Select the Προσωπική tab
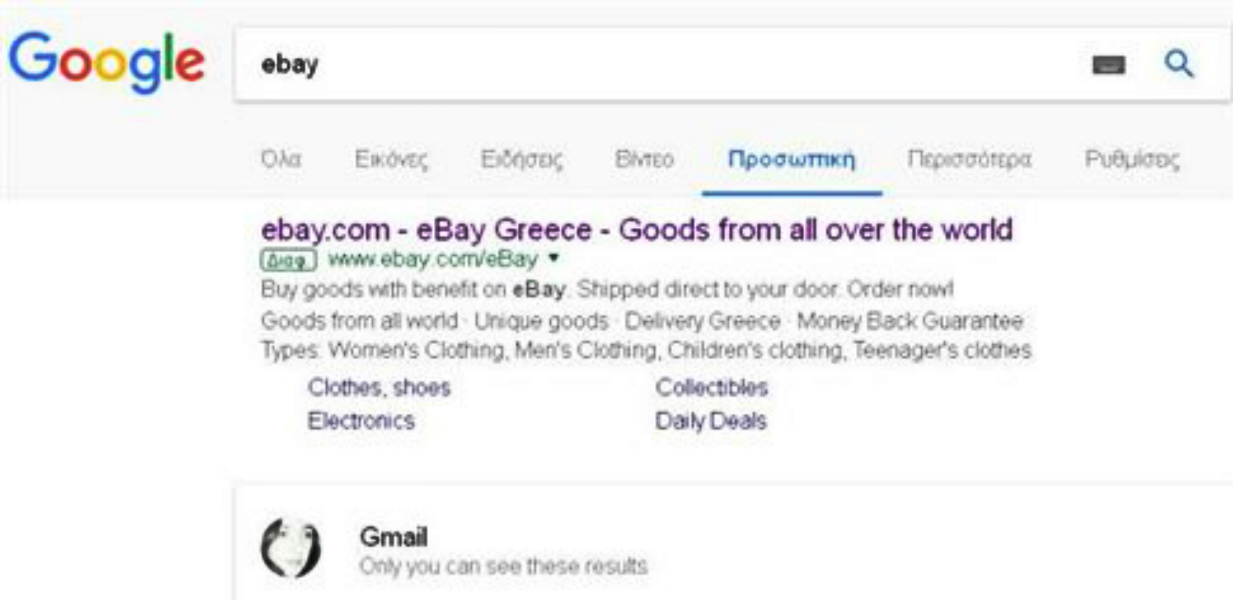This screenshot has height=600, width=1233. (792, 160)
